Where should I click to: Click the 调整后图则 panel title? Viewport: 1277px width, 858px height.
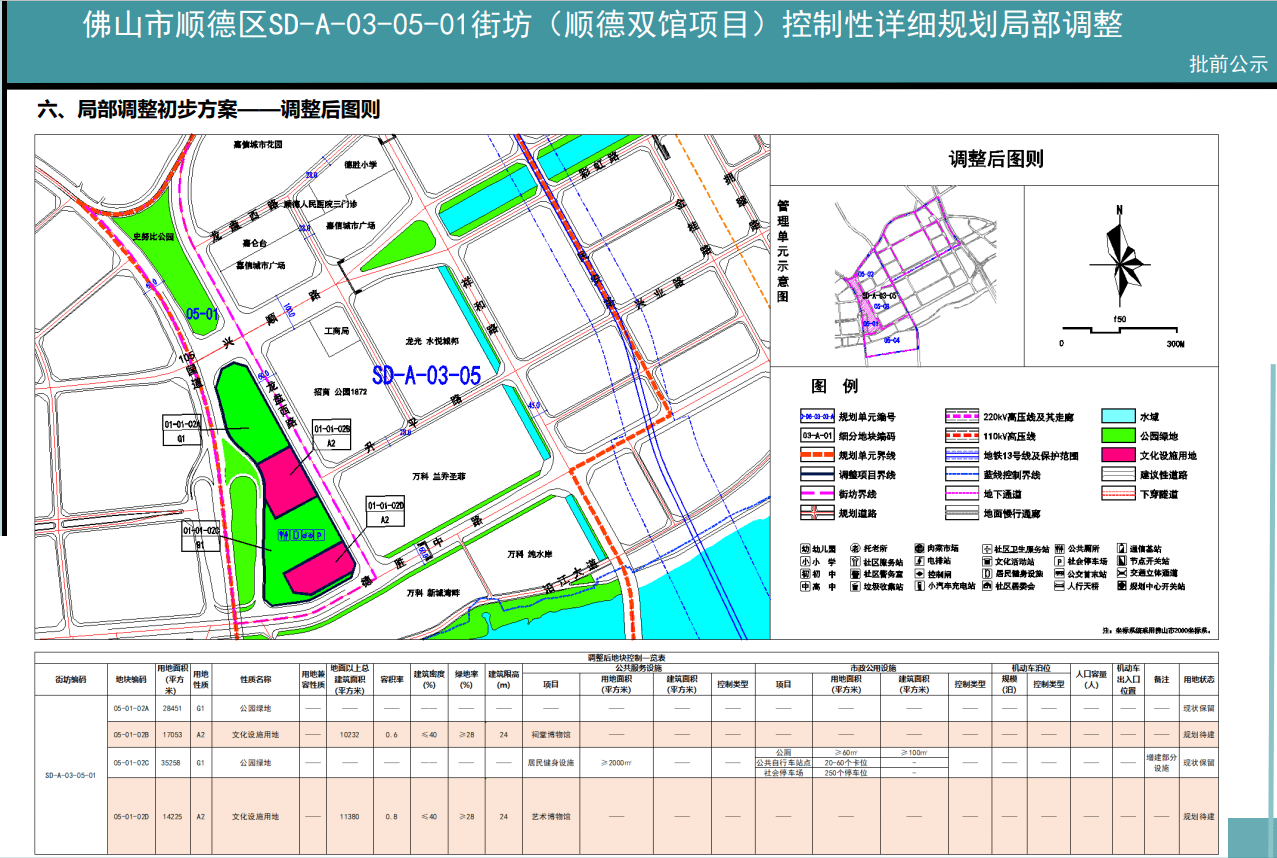tap(996, 160)
